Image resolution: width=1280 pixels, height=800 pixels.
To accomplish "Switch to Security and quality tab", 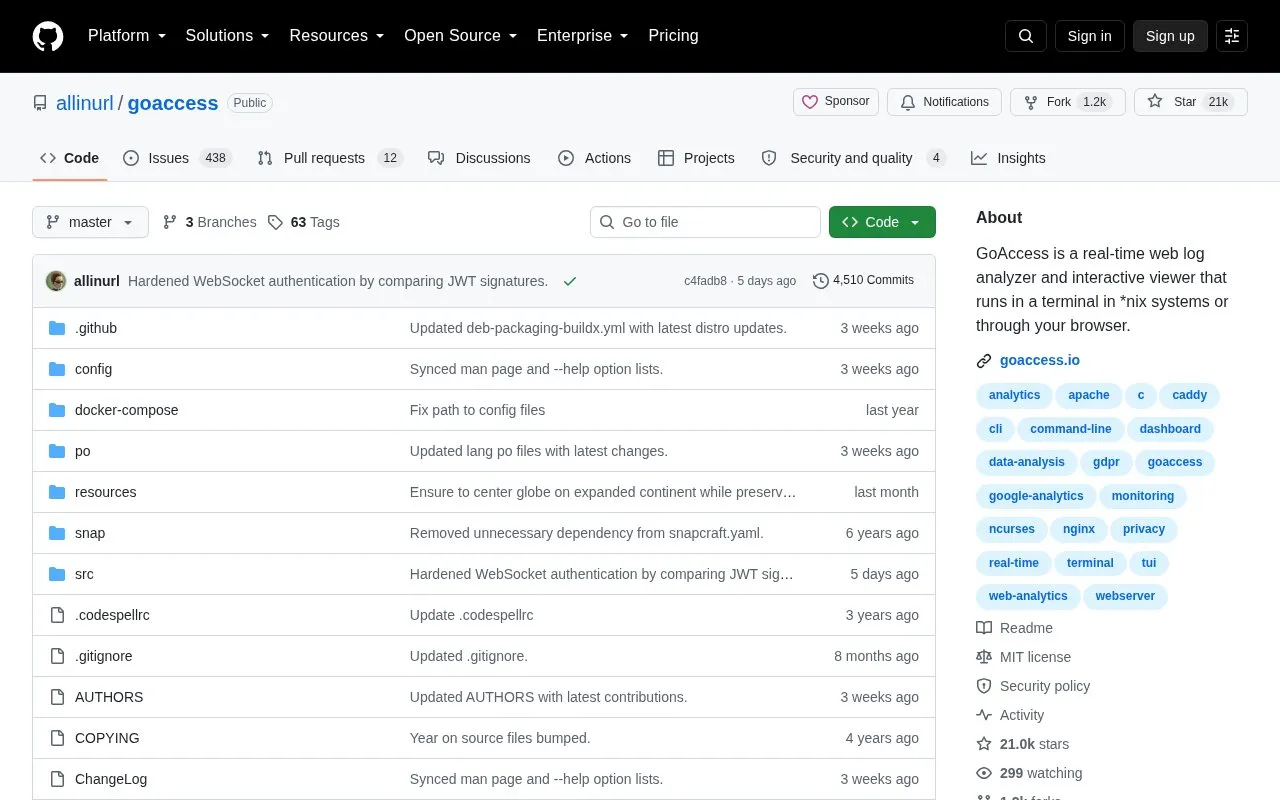I will coord(853,158).
